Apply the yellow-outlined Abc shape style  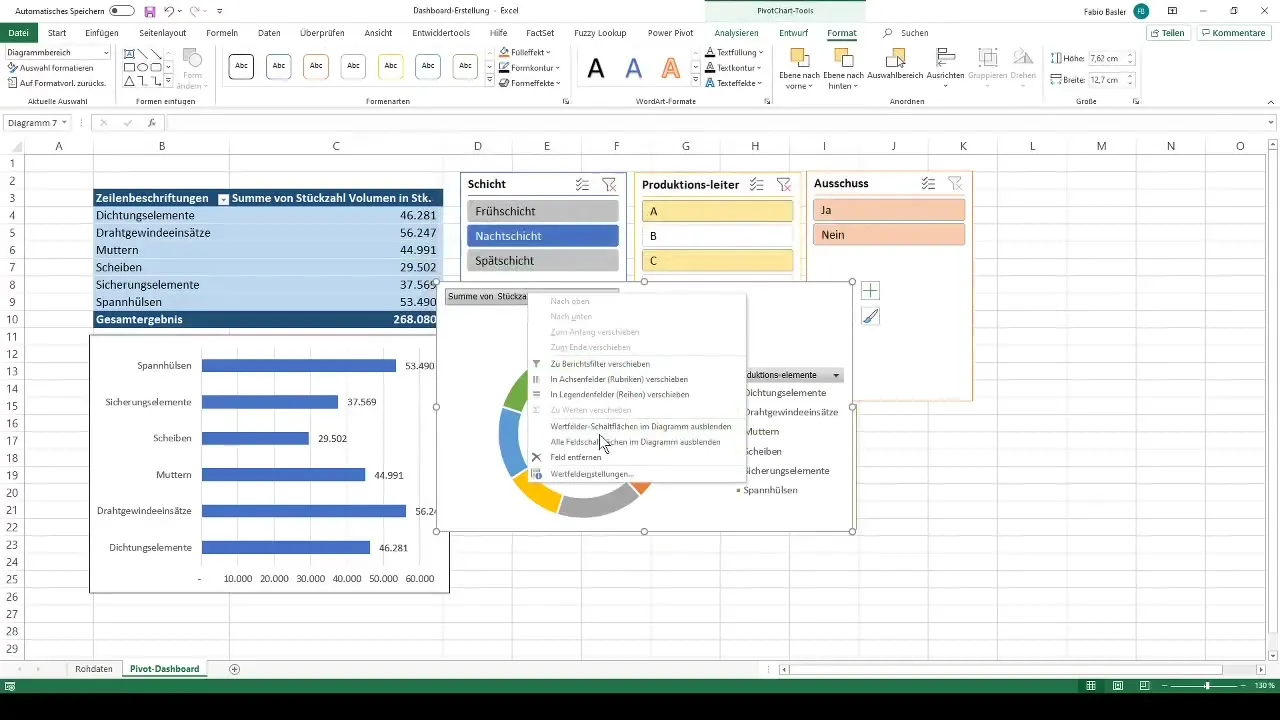click(390, 67)
